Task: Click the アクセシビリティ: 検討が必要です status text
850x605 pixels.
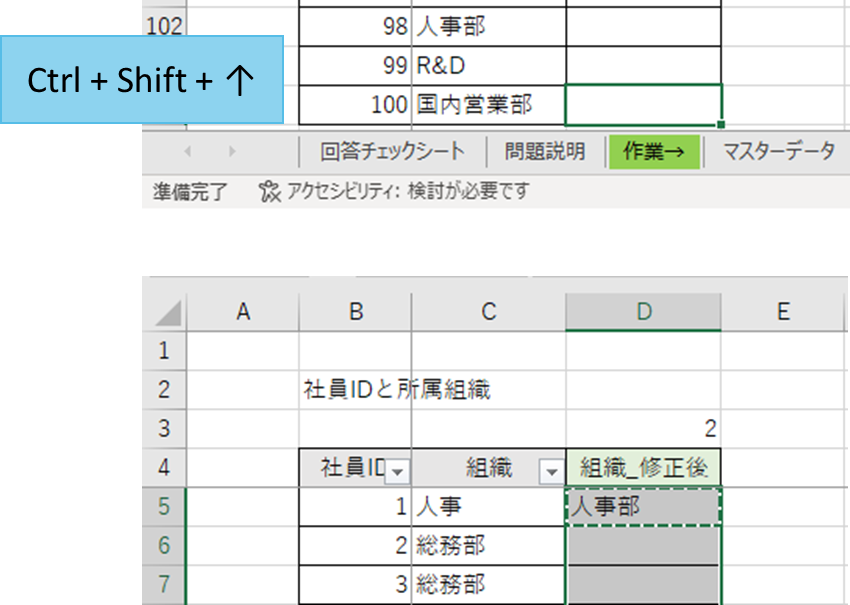Action: tap(408, 191)
